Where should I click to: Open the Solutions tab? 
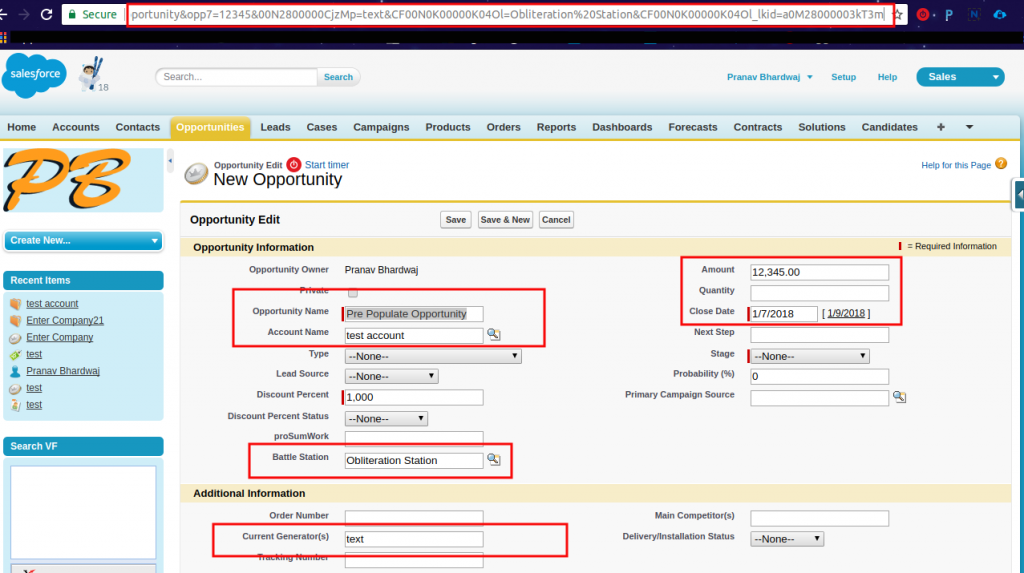tap(822, 127)
